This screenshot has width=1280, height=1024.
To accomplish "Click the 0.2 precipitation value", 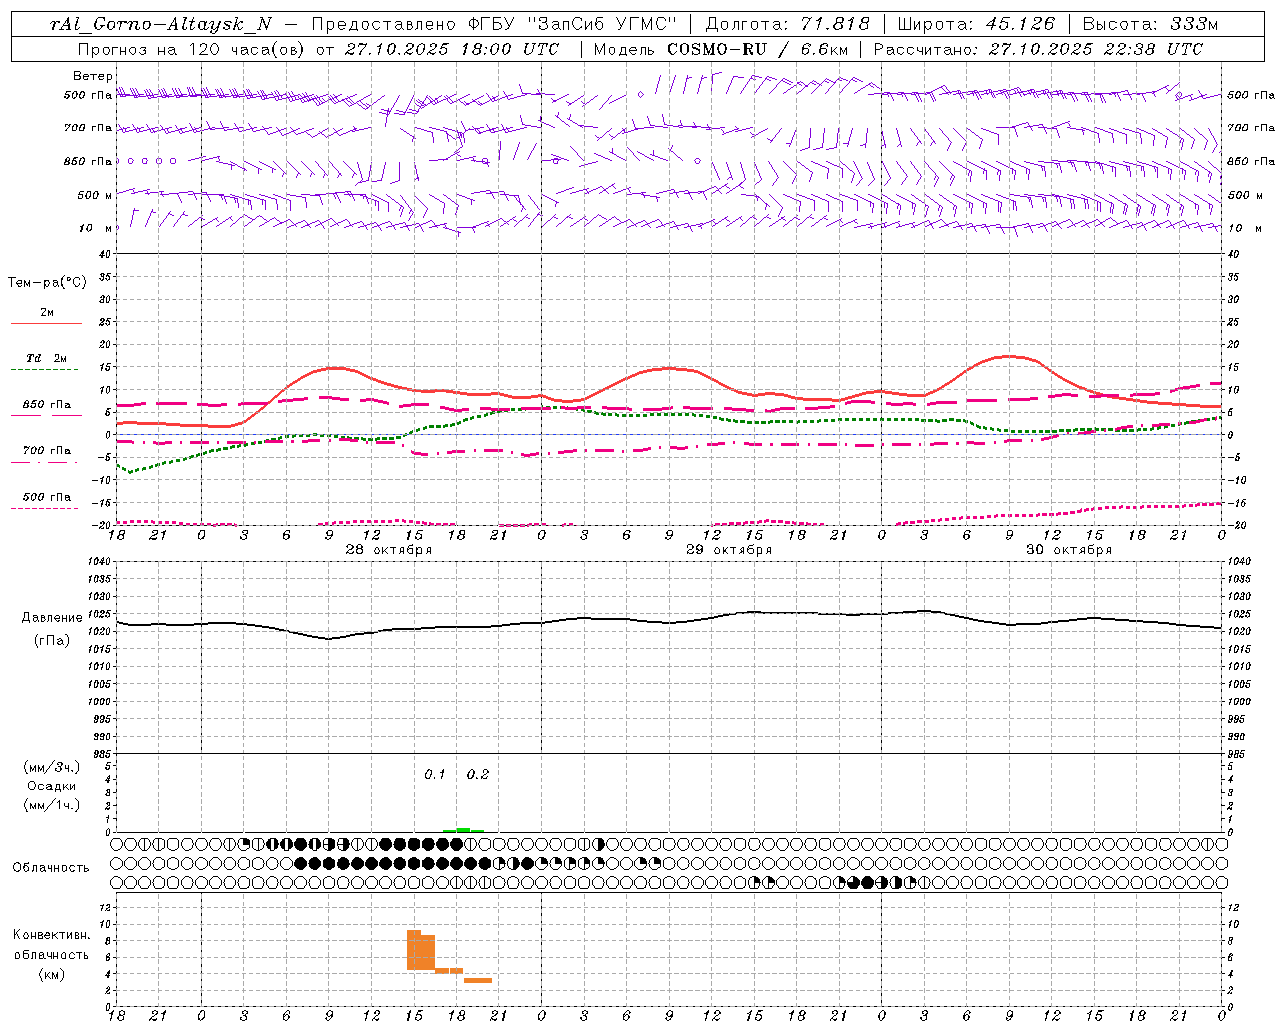I will [478, 774].
